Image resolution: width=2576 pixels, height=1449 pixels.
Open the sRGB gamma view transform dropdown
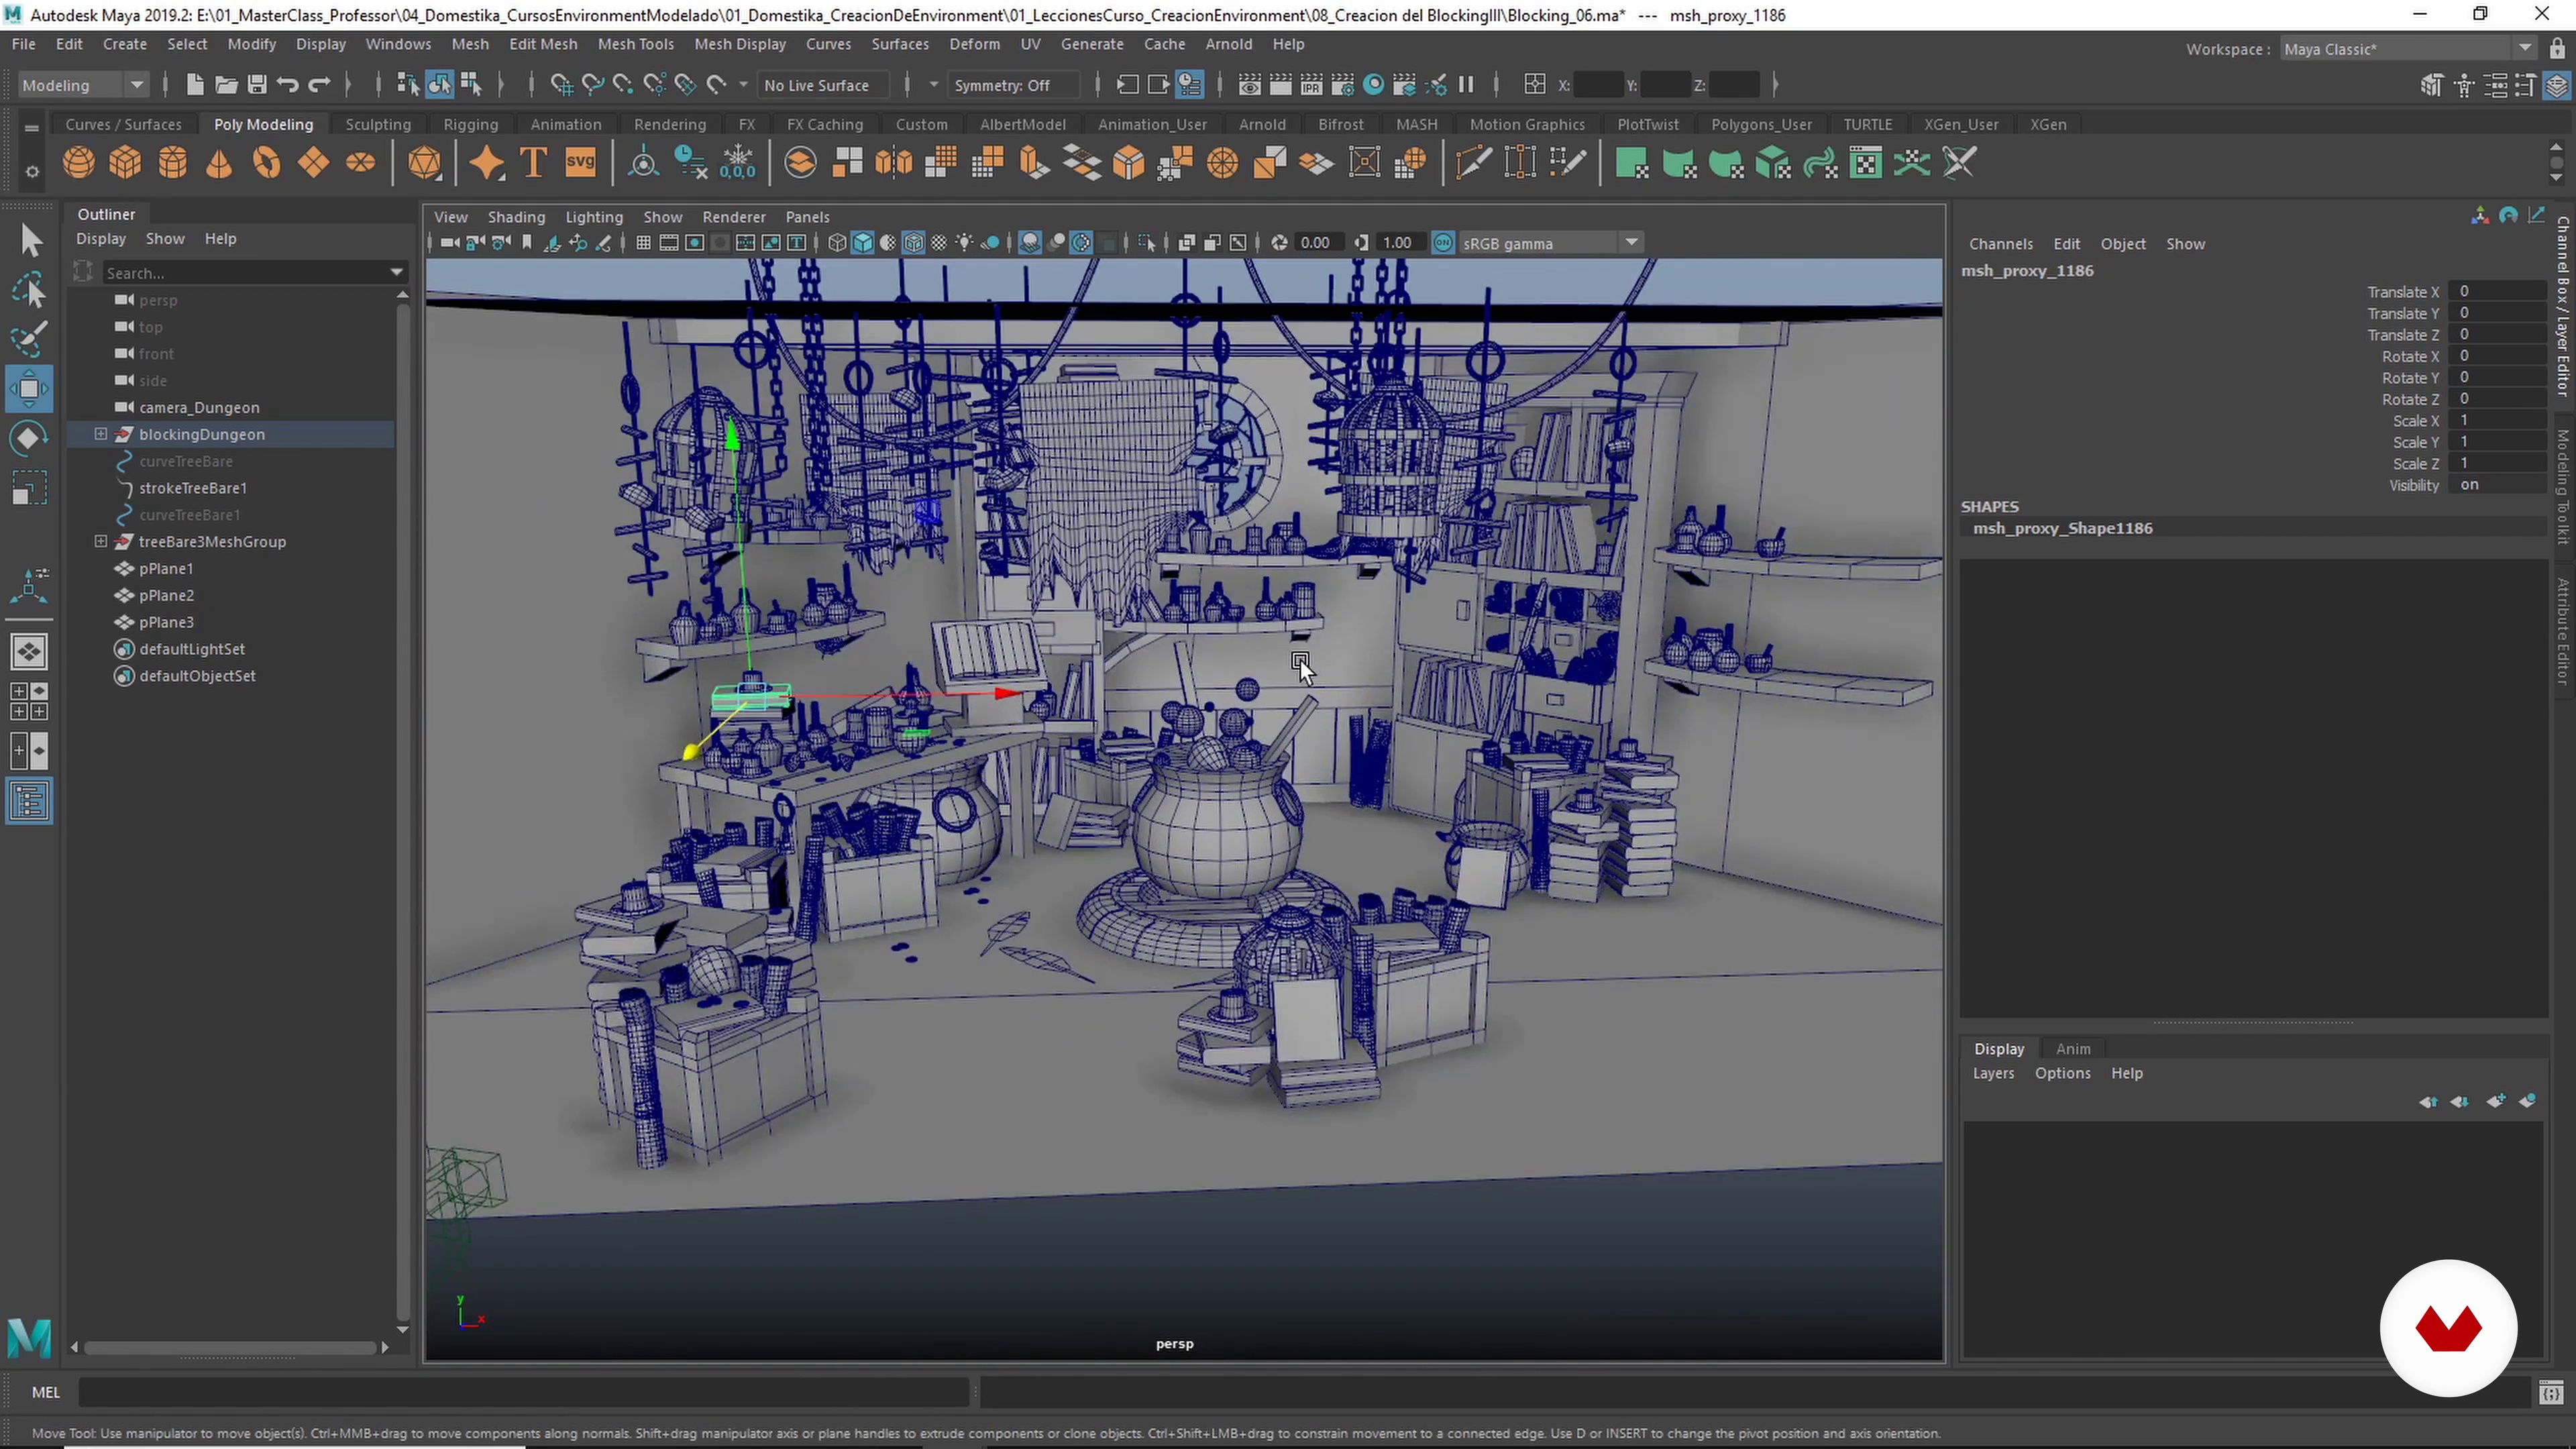pyautogui.click(x=1631, y=243)
